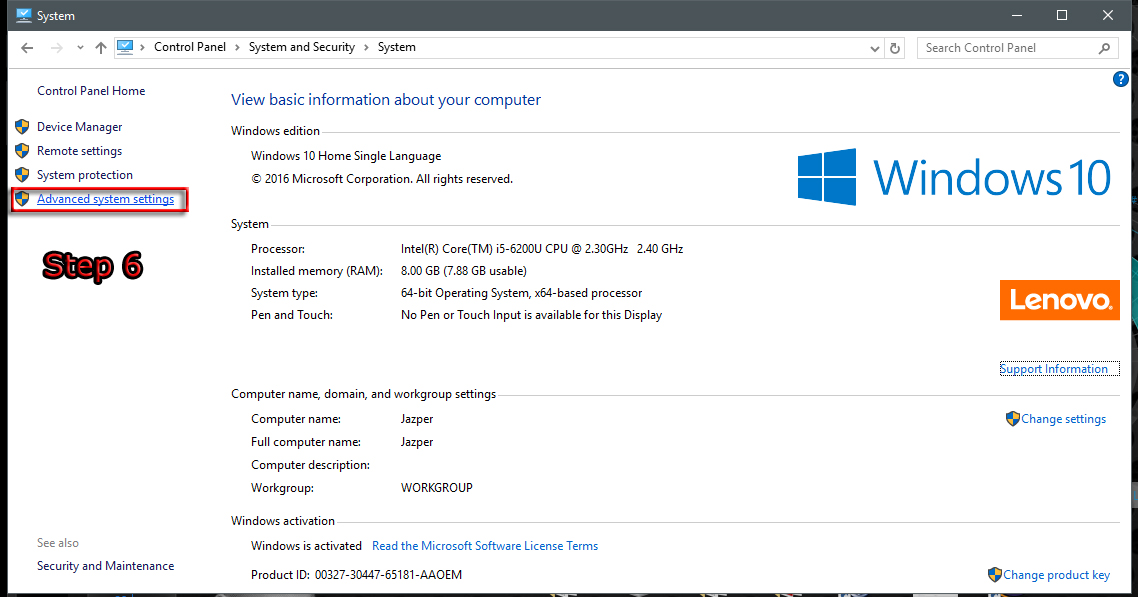Click the computer icon in the address bar
This screenshot has height=597, width=1138.
coord(125,47)
